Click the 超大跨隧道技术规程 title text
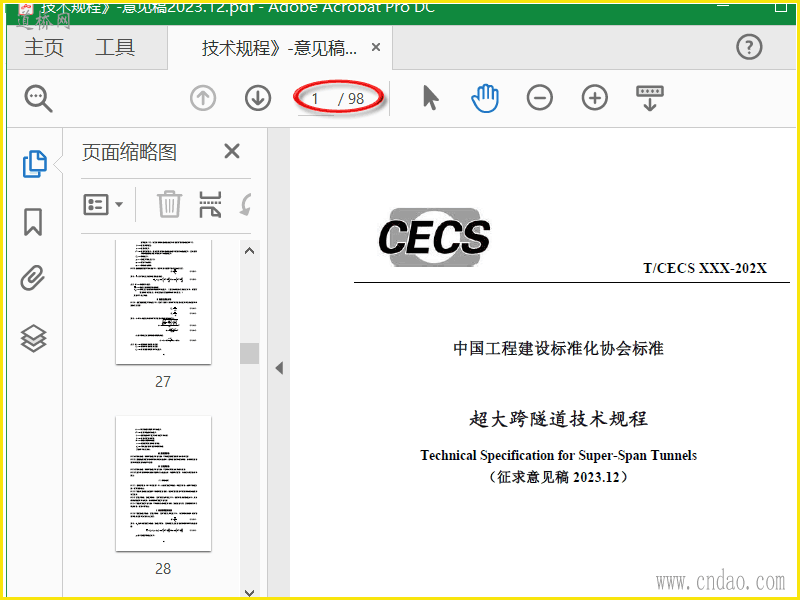Screen dimensions: 800x600 tap(559, 418)
